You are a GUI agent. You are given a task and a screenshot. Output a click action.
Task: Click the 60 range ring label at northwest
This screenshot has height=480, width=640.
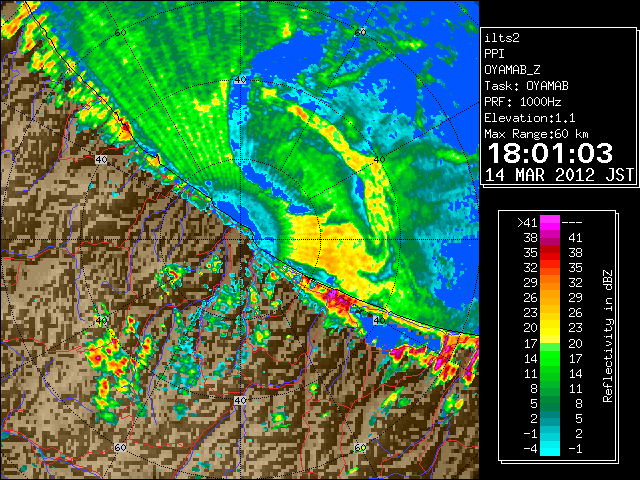coord(120,32)
